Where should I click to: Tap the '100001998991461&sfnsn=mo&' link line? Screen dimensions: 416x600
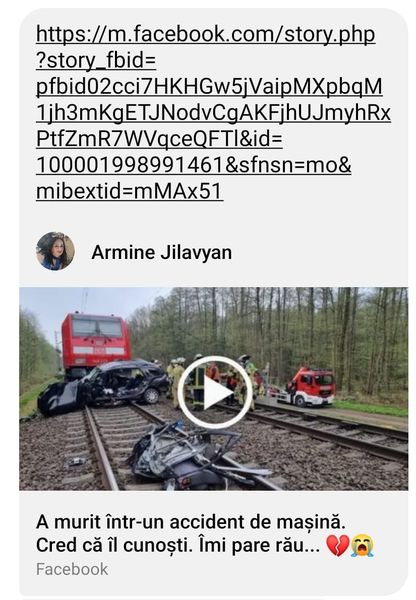tap(194, 165)
